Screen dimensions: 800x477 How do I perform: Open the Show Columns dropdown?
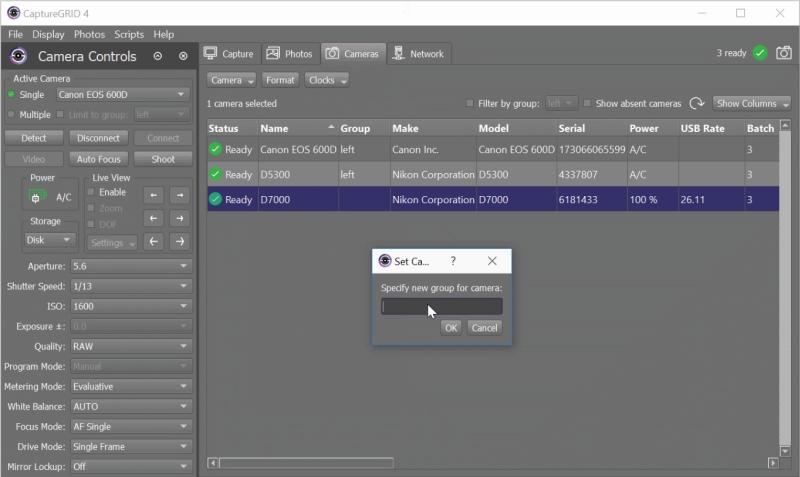752,104
